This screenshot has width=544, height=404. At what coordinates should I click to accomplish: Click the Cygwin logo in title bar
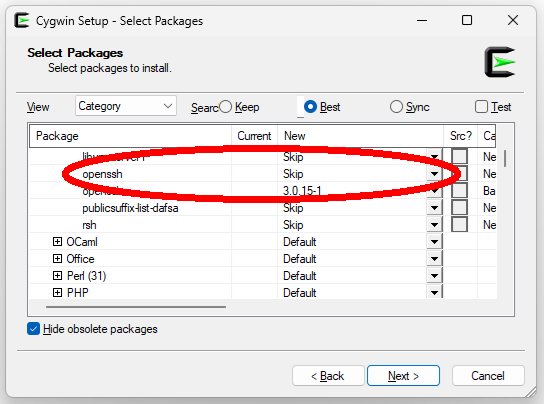tap(22, 20)
